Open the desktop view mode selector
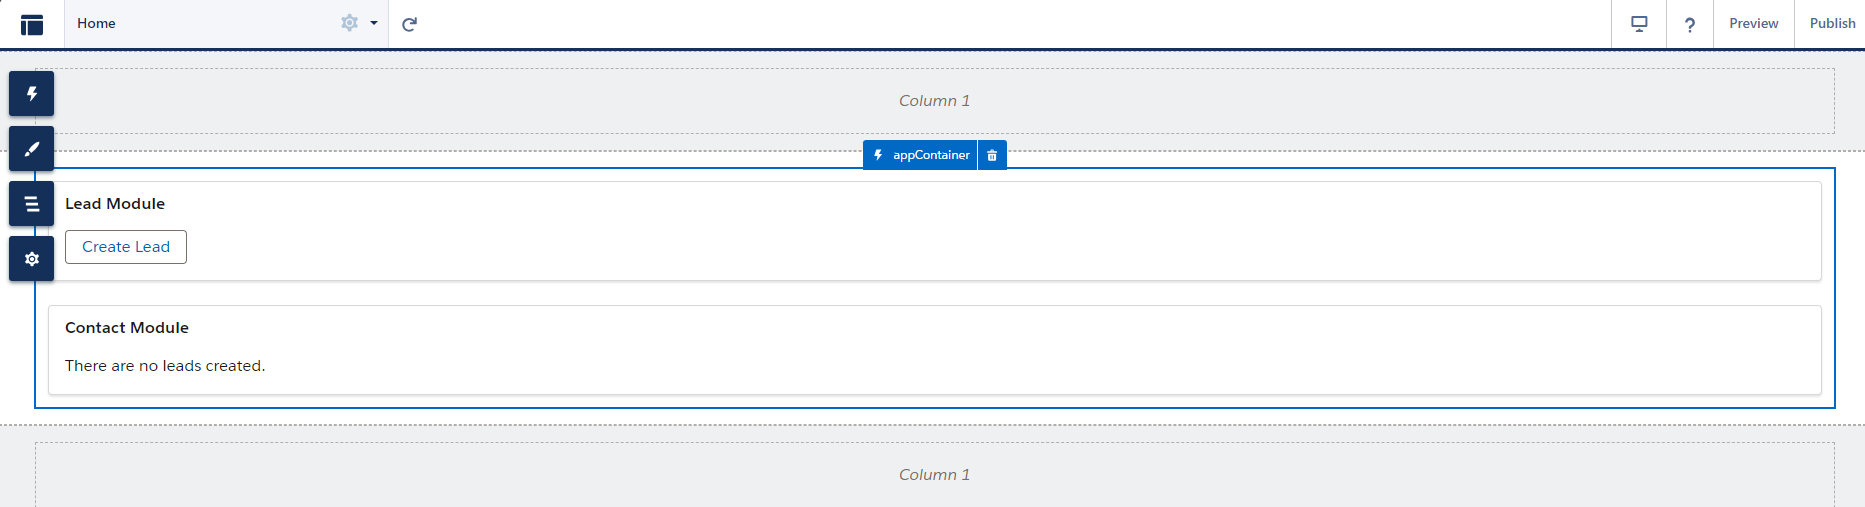The height and width of the screenshot is (507, 1865). click(x=1639, y=24)
